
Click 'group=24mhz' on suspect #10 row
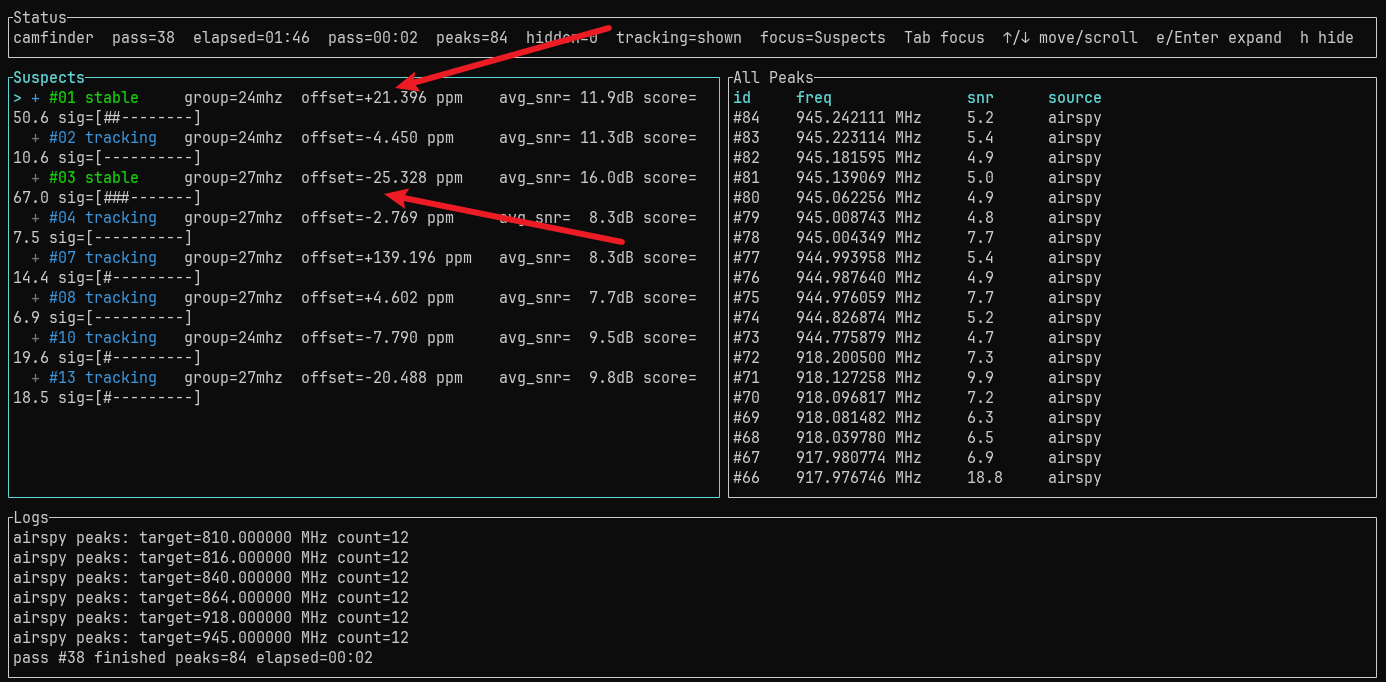tap(234, 338)
